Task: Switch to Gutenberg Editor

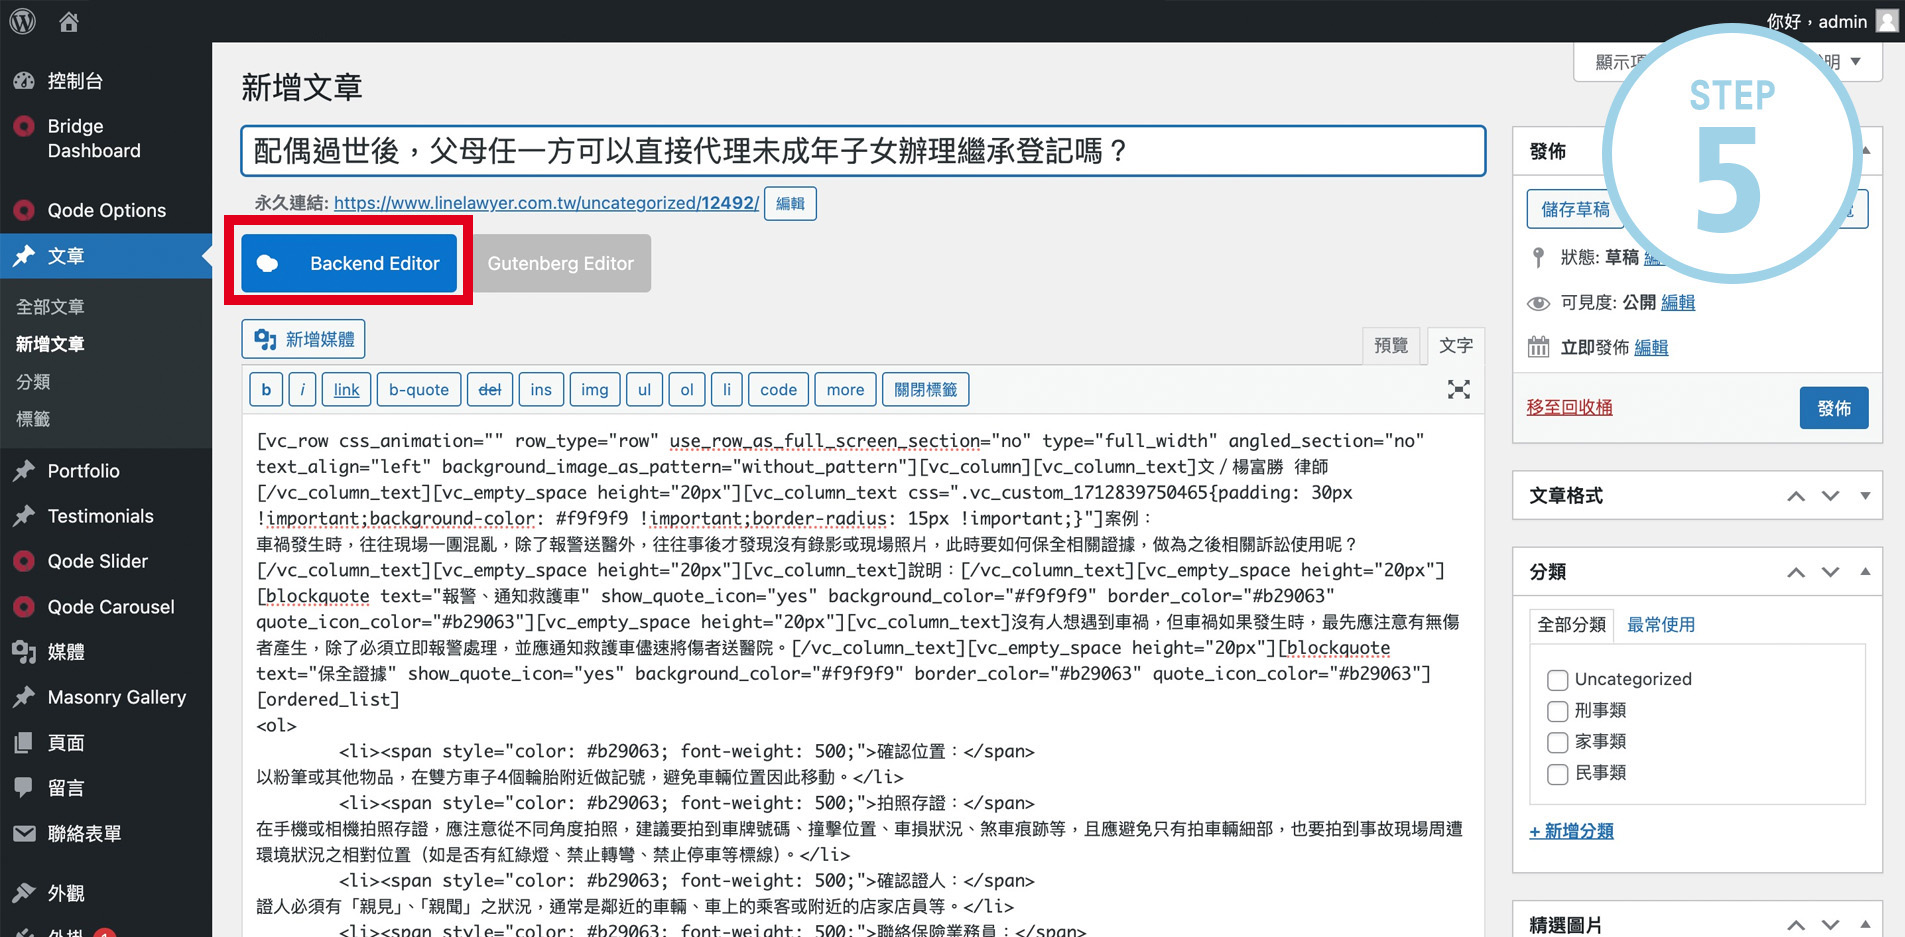Action: coord(560,263)
